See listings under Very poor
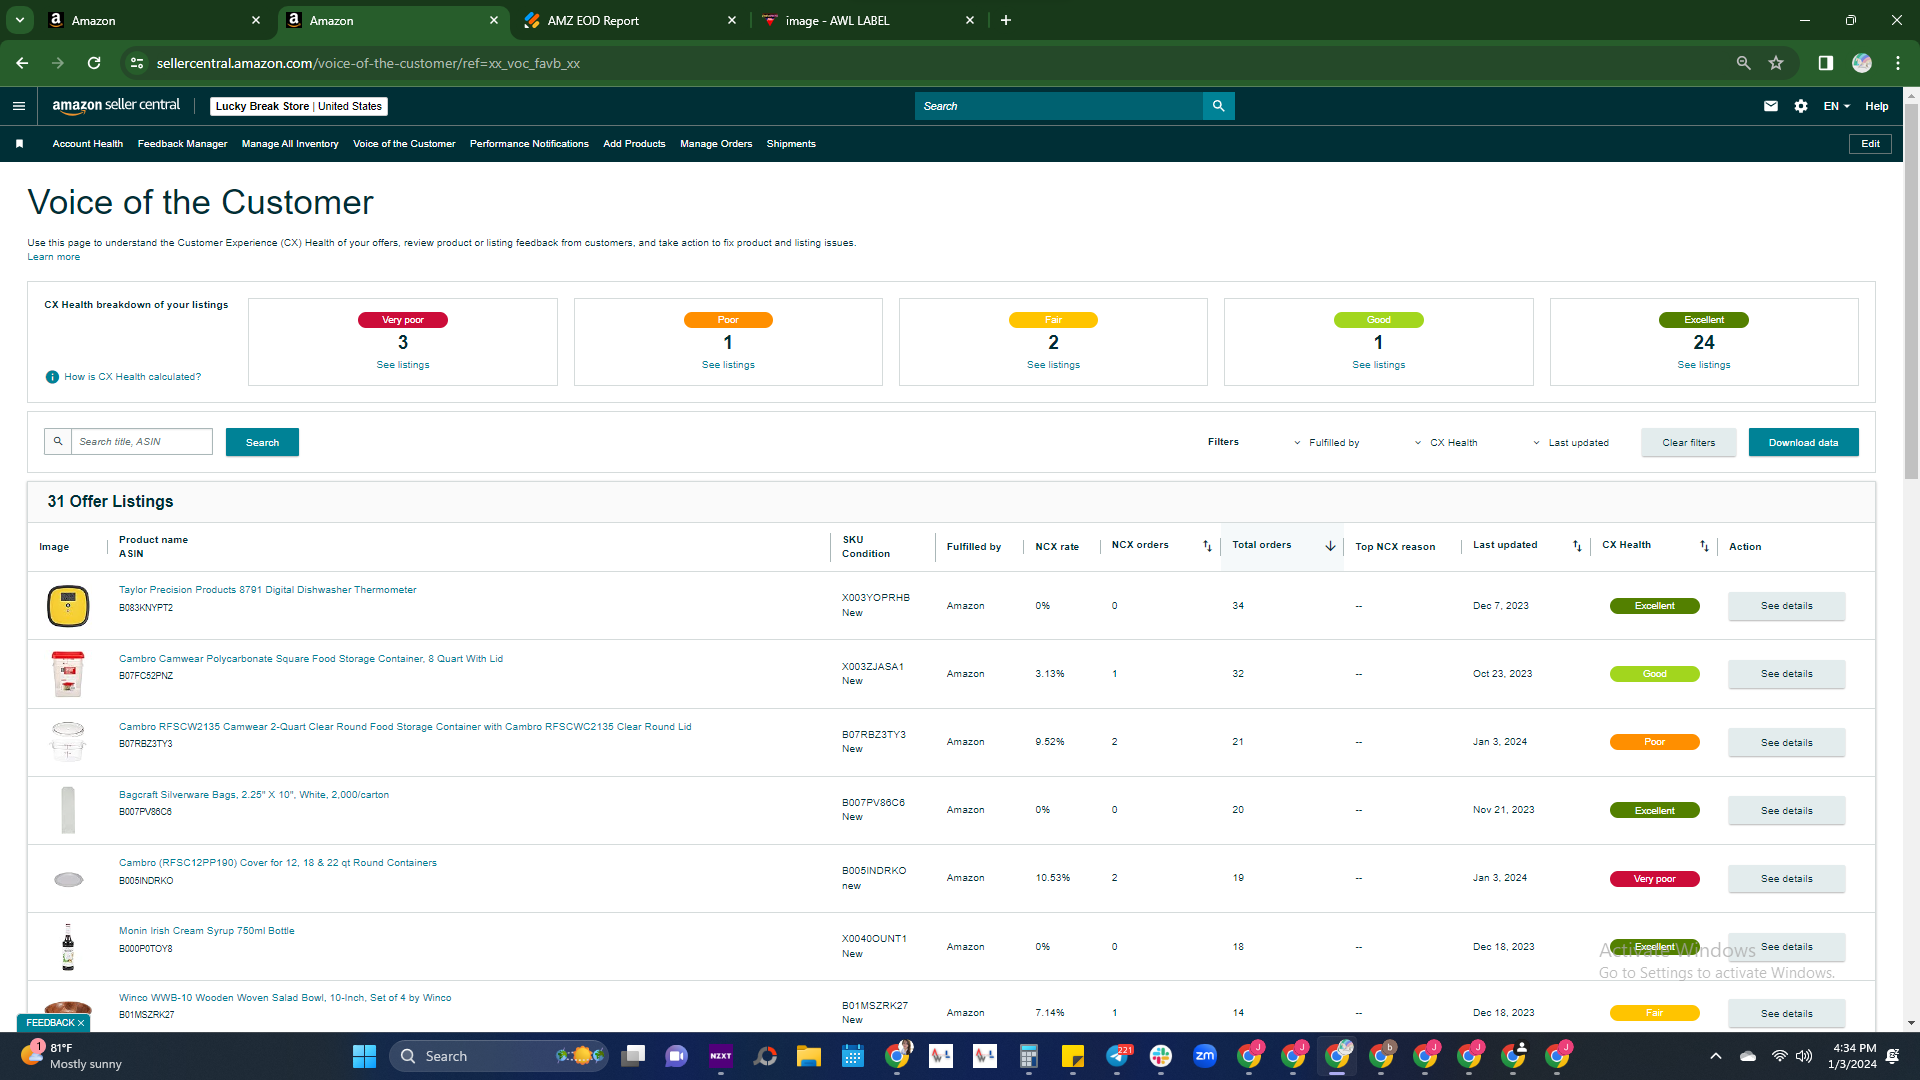This screenshot has height=1080, width=1920. pos(403,365)
